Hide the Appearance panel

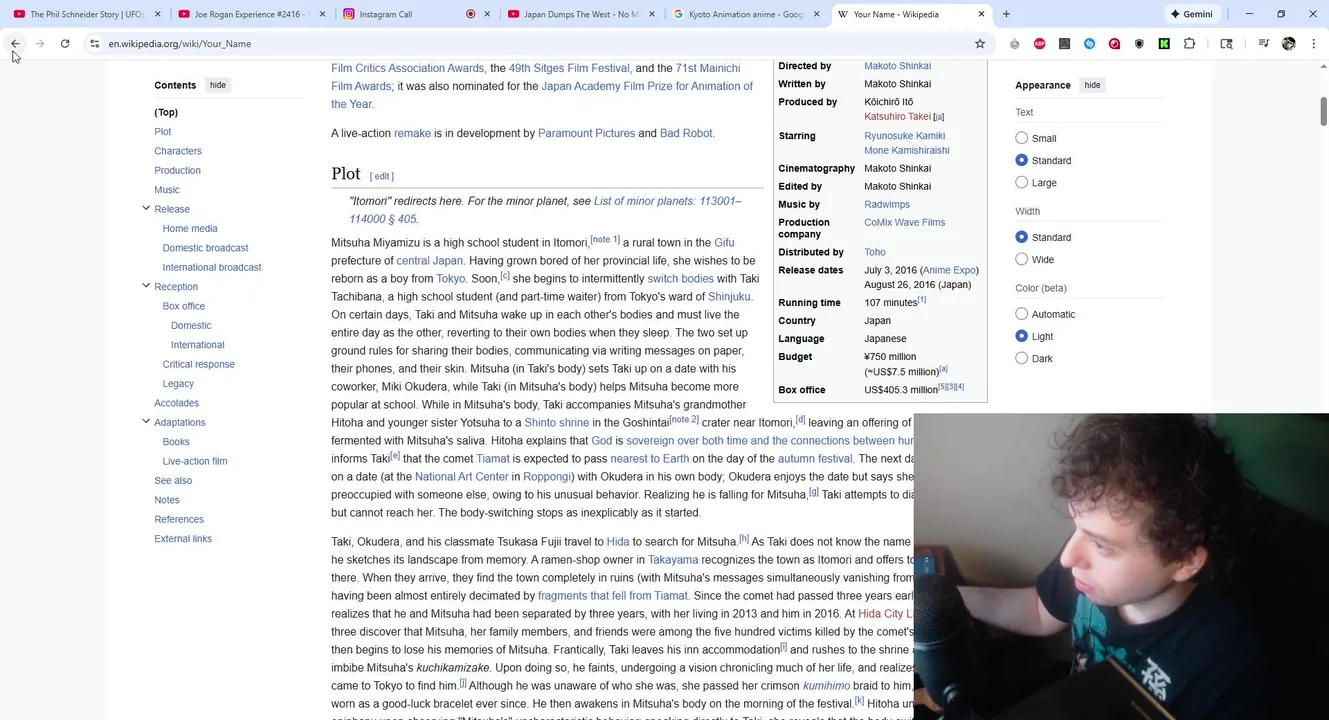(x=1092, y=85)
